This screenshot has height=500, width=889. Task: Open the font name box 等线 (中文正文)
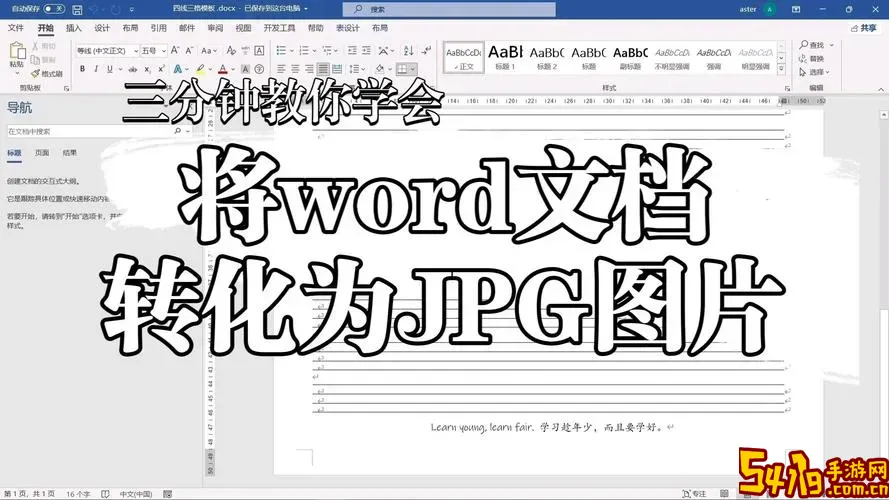[x=107, y=50]
